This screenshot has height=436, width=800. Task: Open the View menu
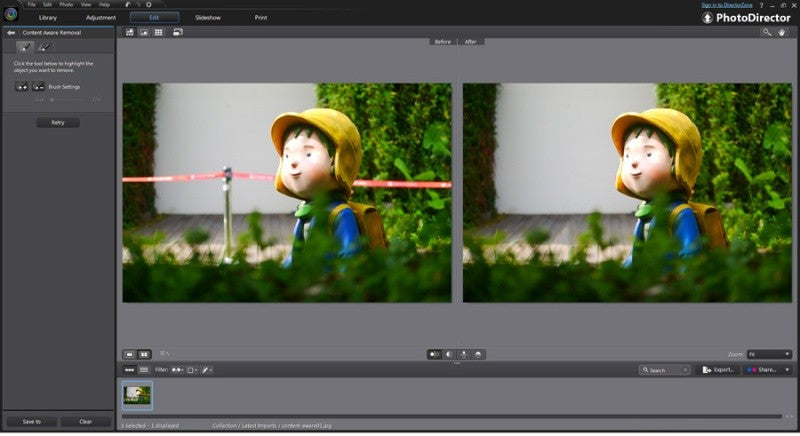[x=86, y=5]
